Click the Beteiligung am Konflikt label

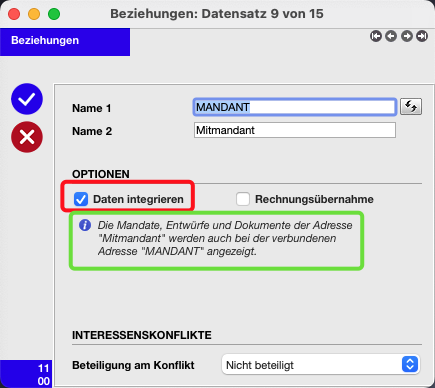pyautogui.click(x=133, y=365)
